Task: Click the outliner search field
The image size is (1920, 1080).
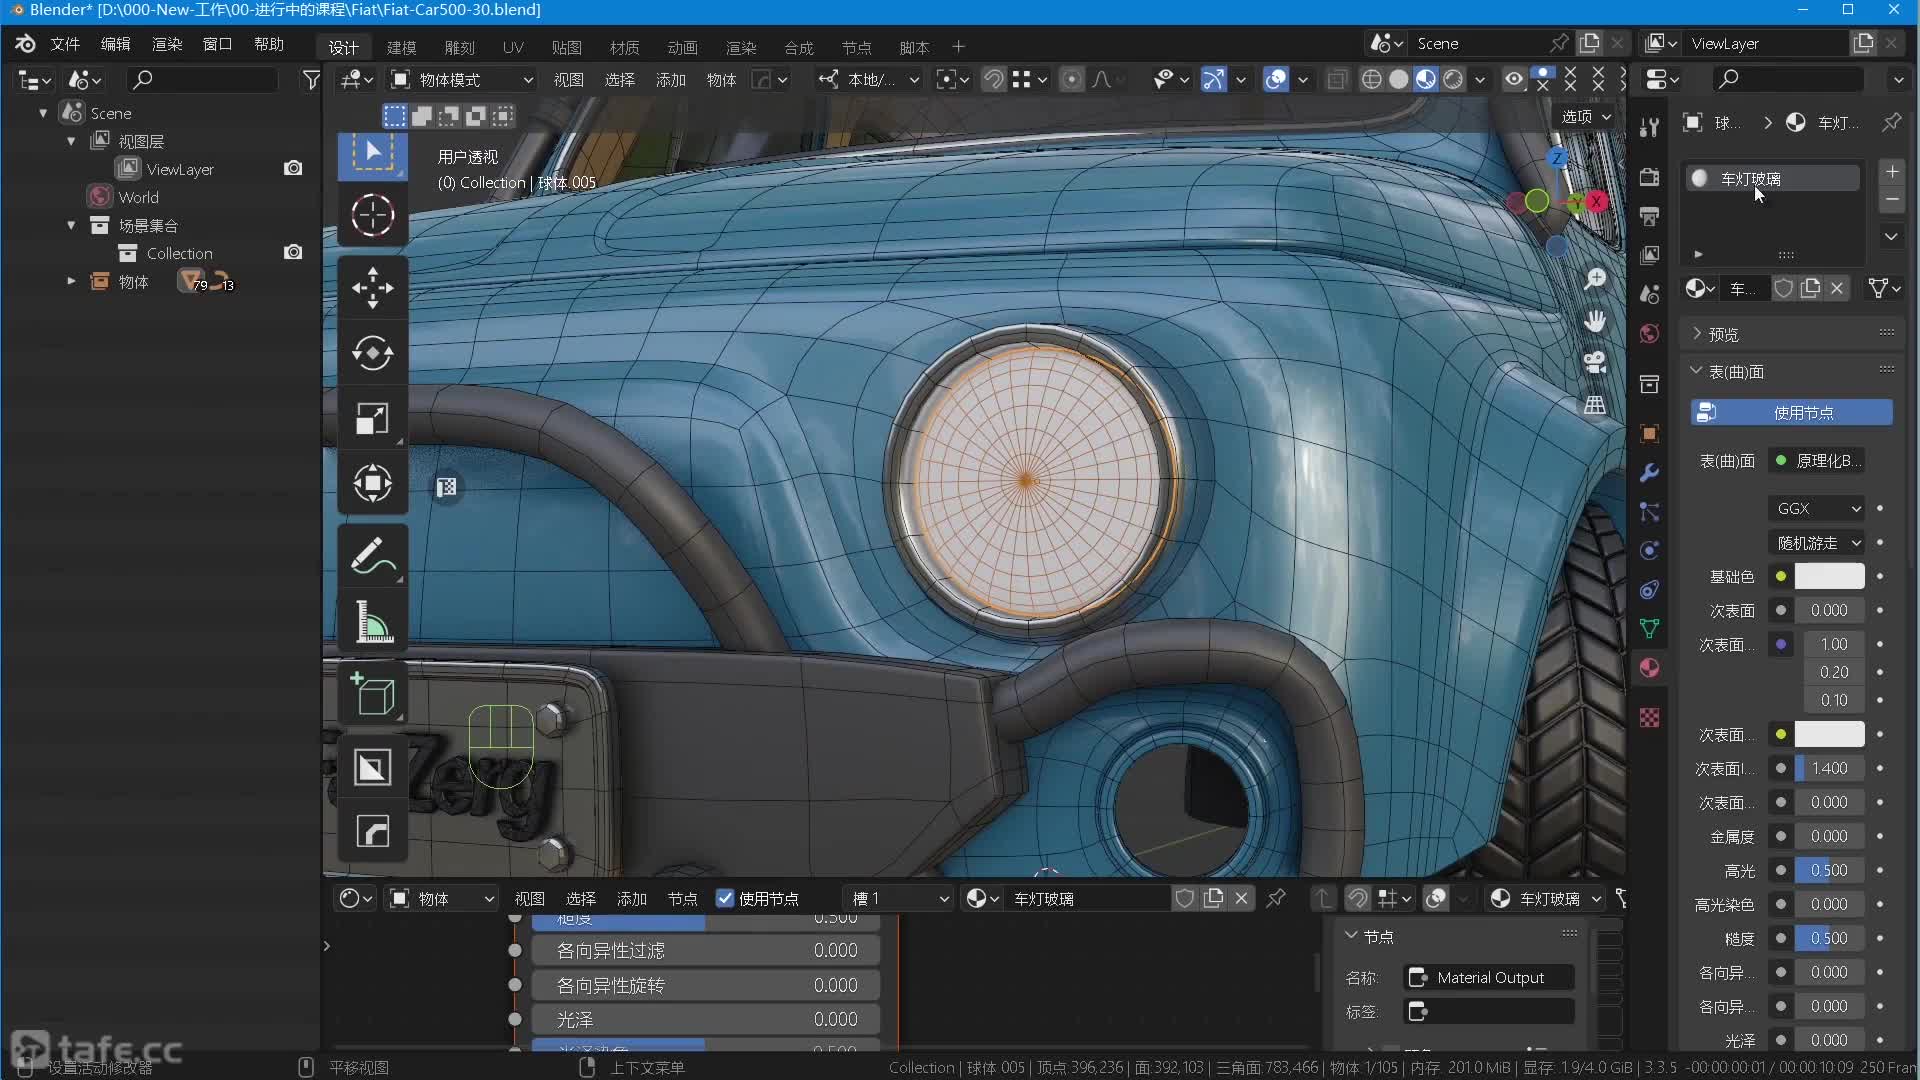Action: [202, 80]
